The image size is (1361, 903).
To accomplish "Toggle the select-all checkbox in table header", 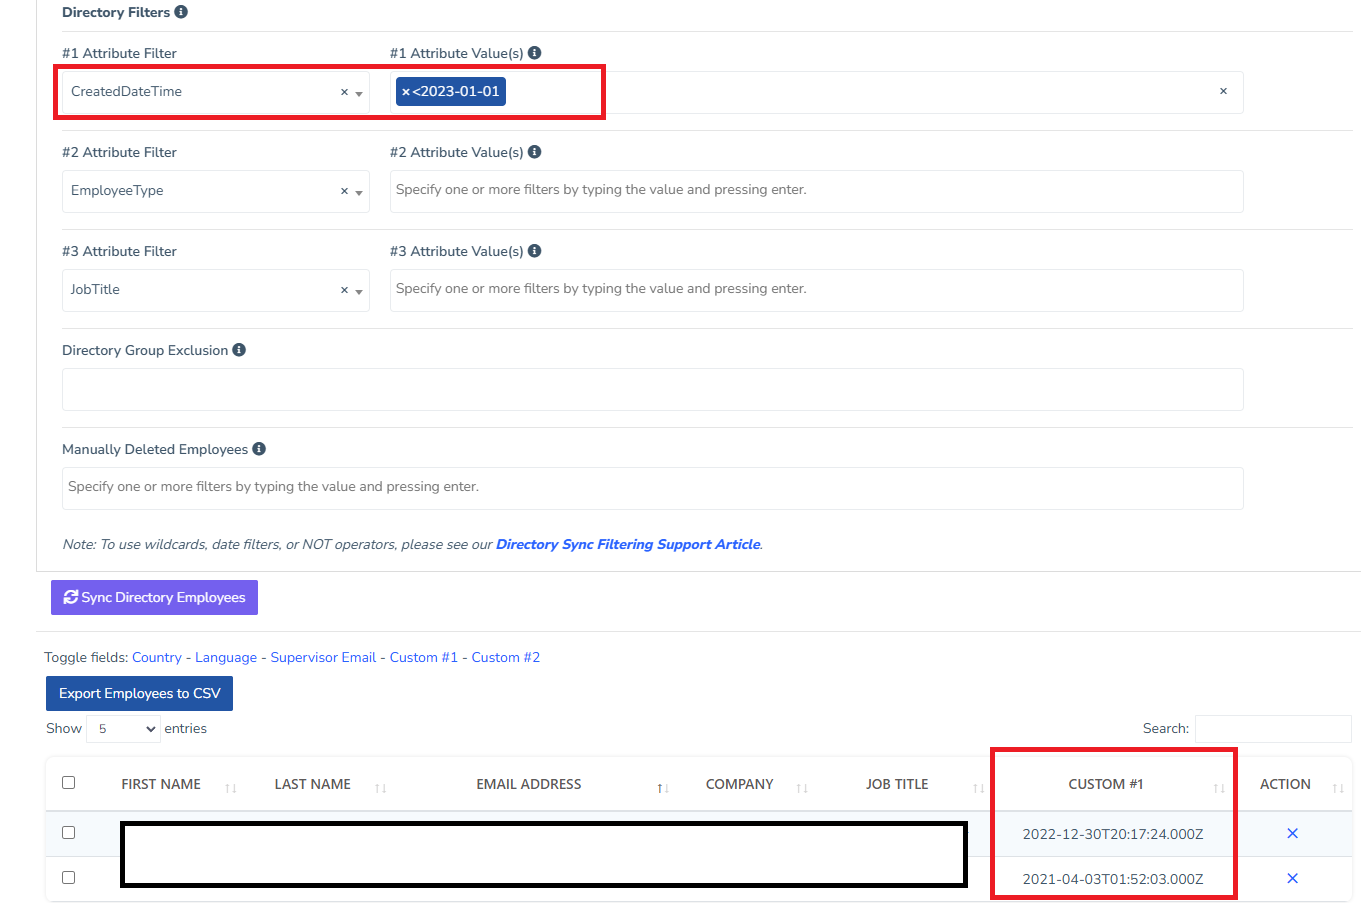I will point(69,783).
